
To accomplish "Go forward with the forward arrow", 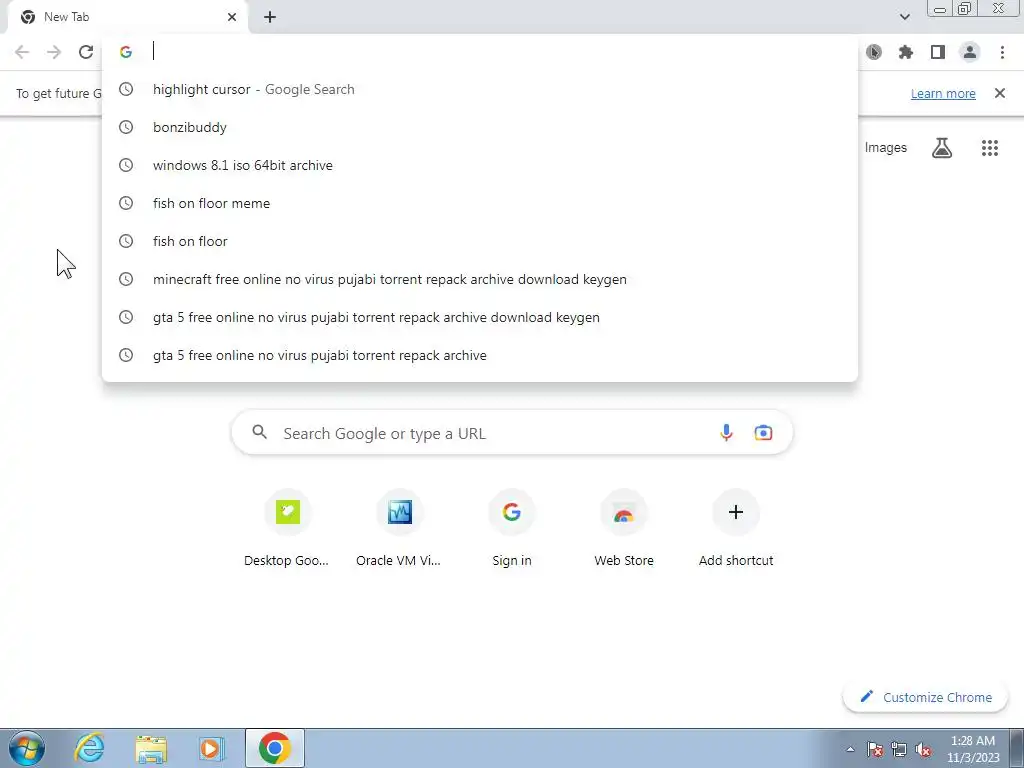I will (x=54, y=52).
